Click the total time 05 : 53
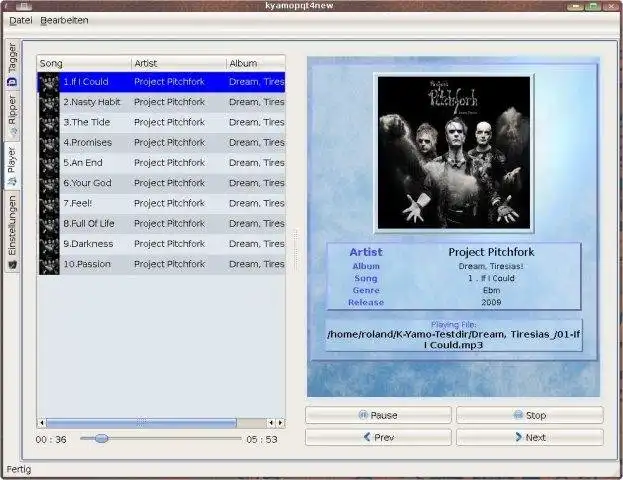This screenshot has height=480, width=623. coord(261,439)
